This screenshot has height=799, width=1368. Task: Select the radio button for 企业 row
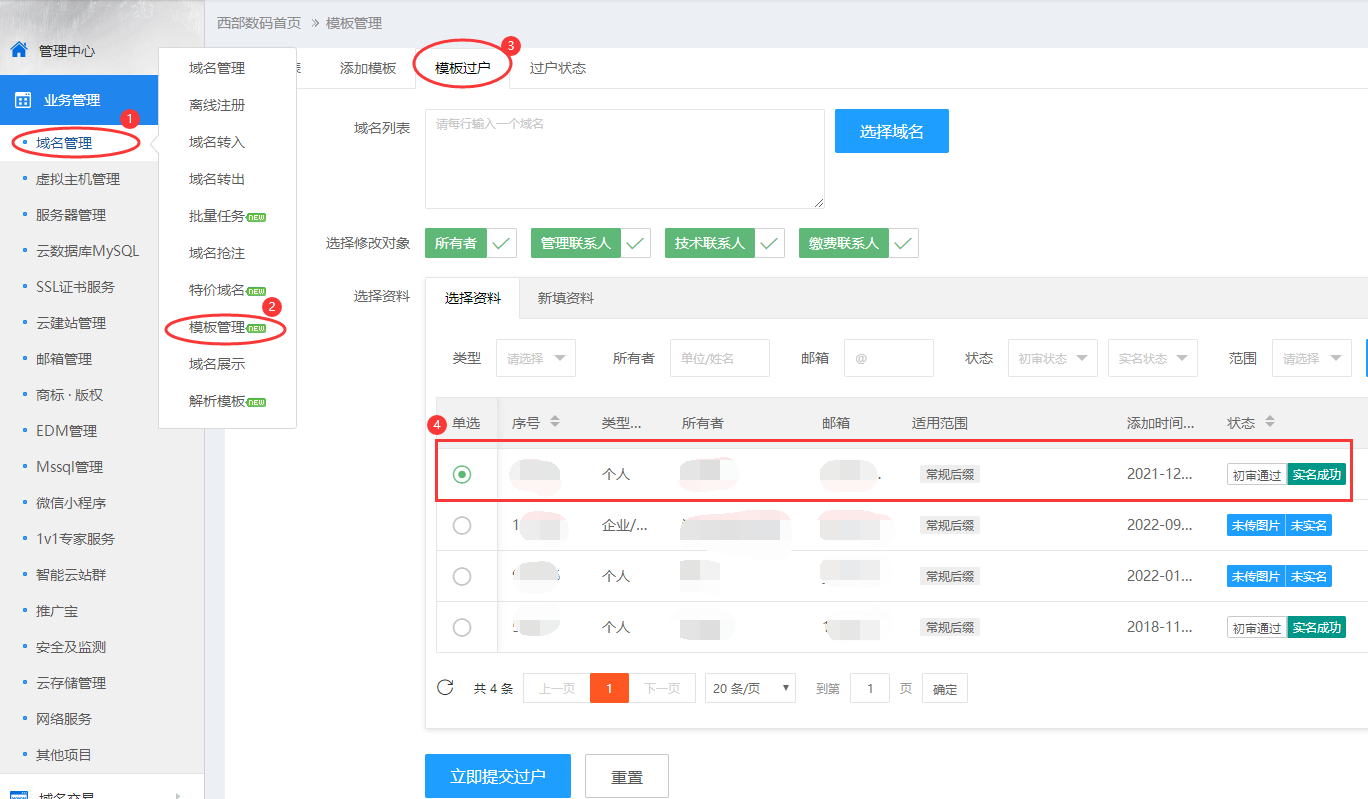tap(462, 525)
